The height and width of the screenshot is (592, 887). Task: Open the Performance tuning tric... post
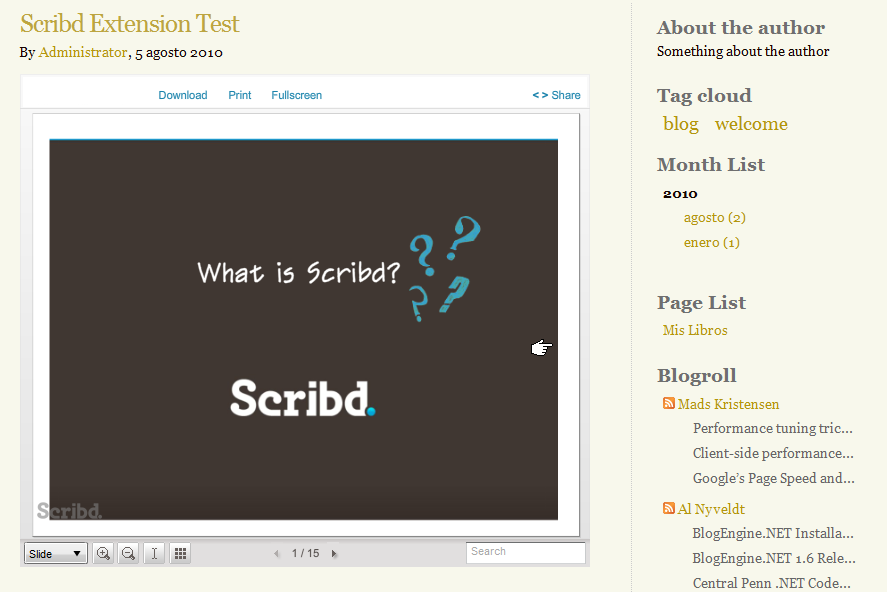(x=773, y=428)
